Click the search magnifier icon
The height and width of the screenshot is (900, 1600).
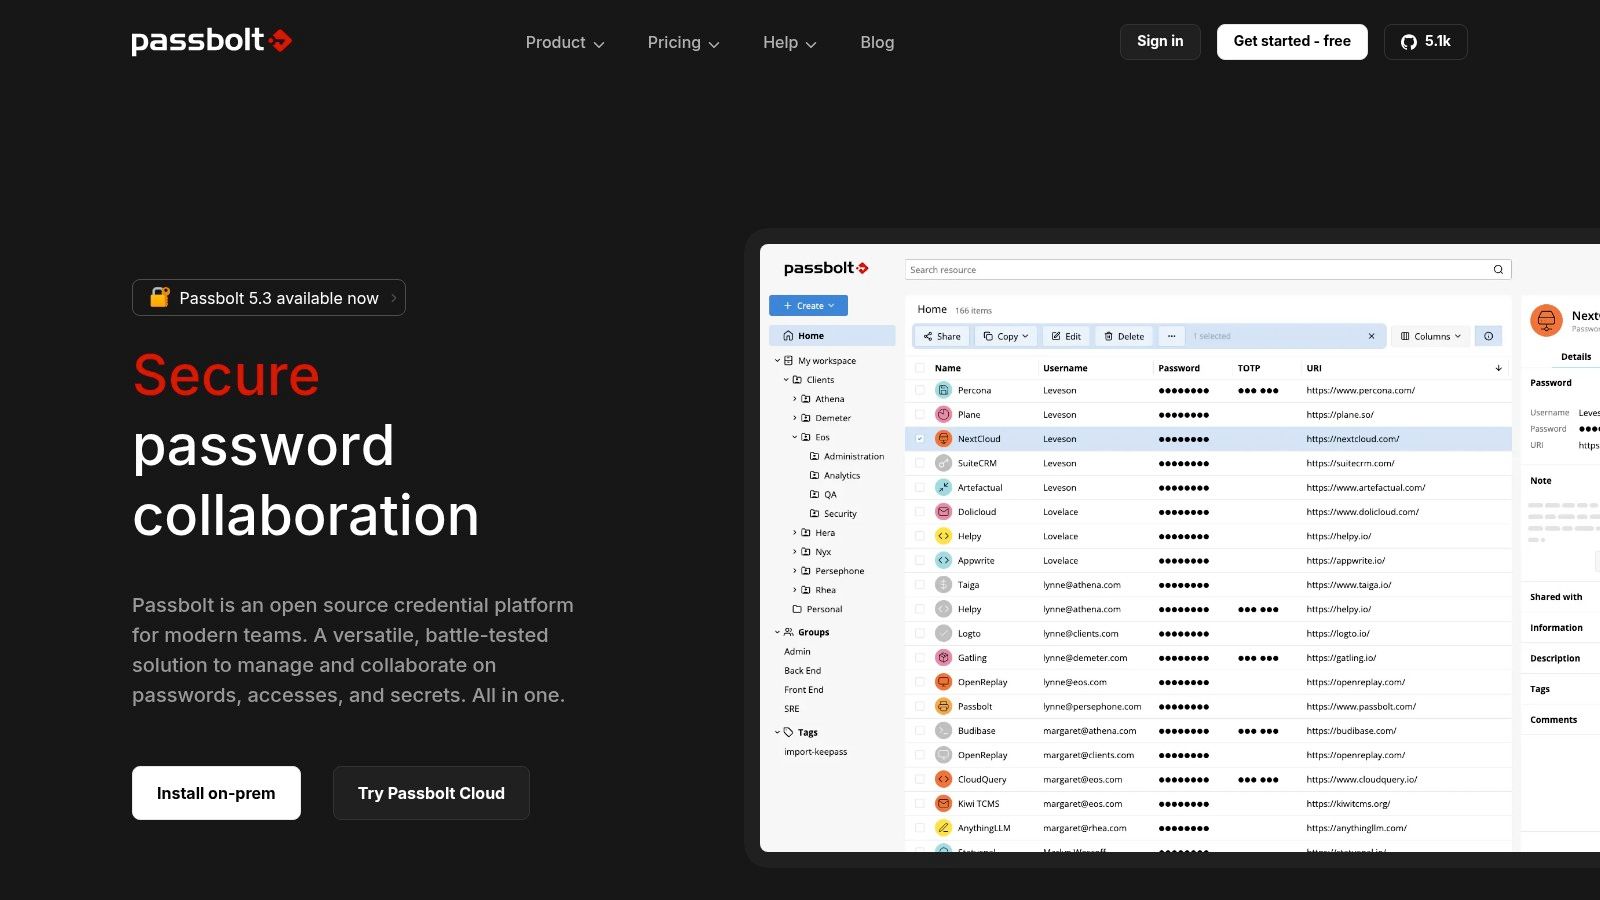[1498, 270]
